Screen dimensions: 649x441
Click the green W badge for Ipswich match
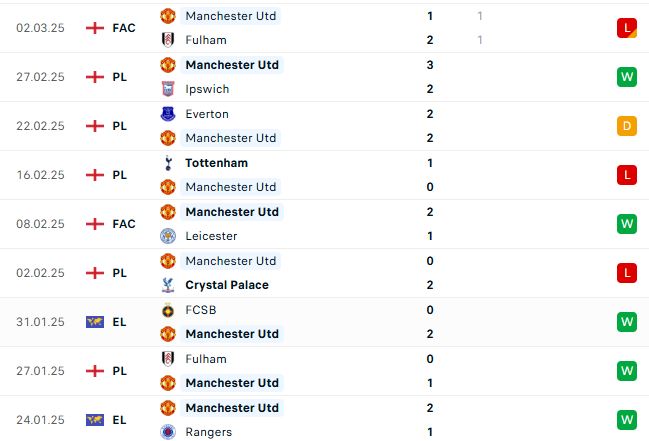click(627, 77)
